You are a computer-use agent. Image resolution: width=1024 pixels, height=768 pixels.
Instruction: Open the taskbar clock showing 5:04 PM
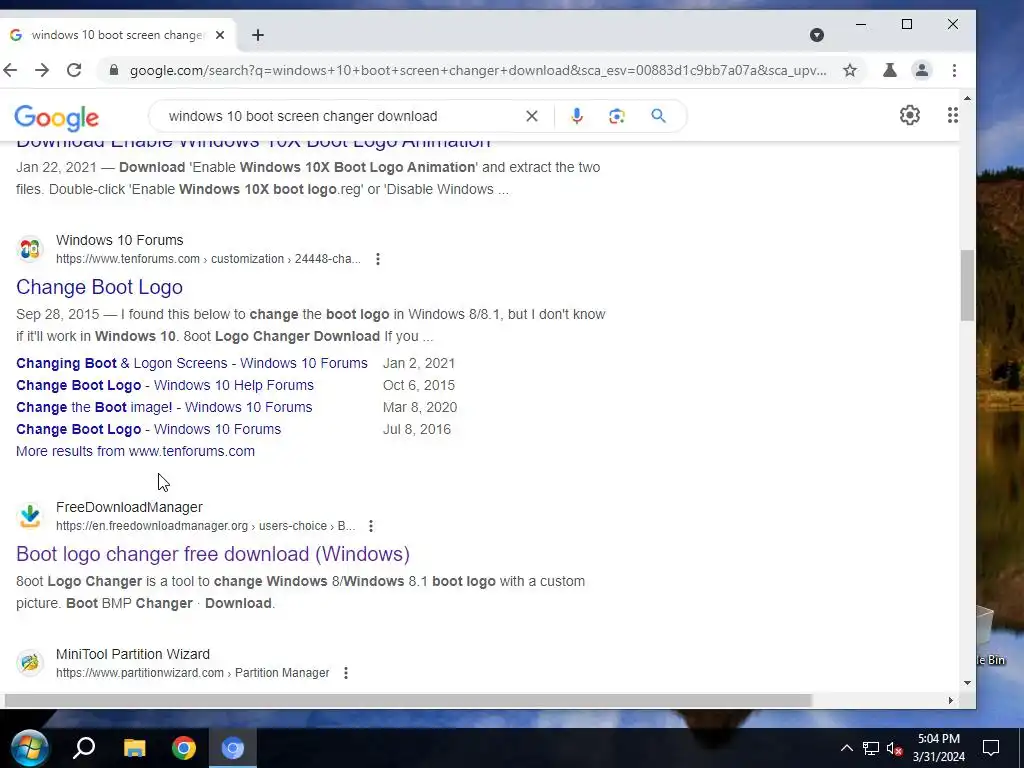938,748
